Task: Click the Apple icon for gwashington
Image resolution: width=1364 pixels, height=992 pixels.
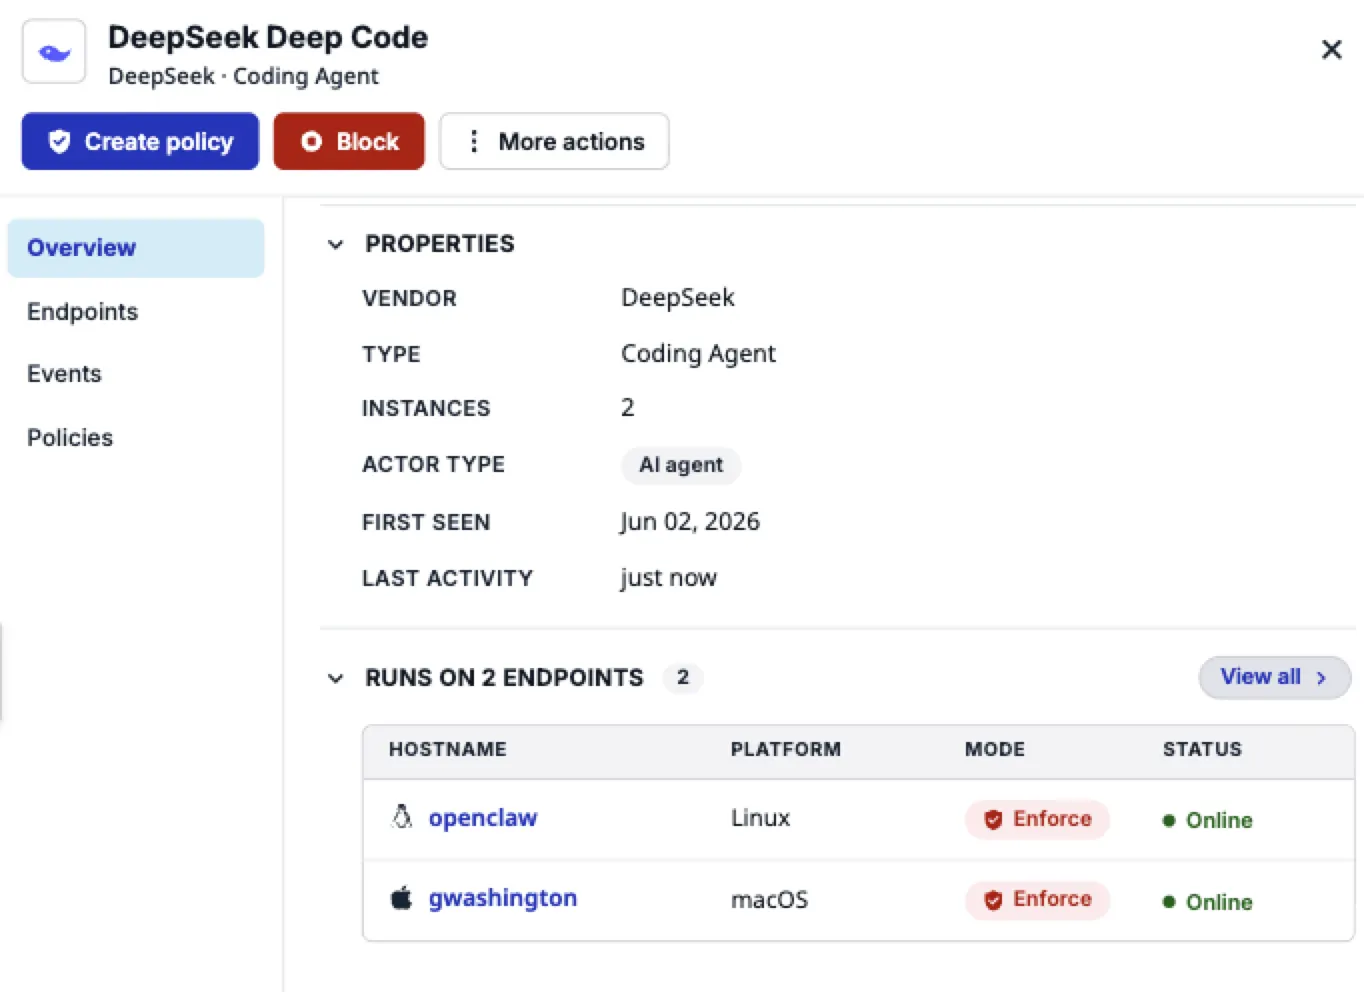Action: point(401,898)
